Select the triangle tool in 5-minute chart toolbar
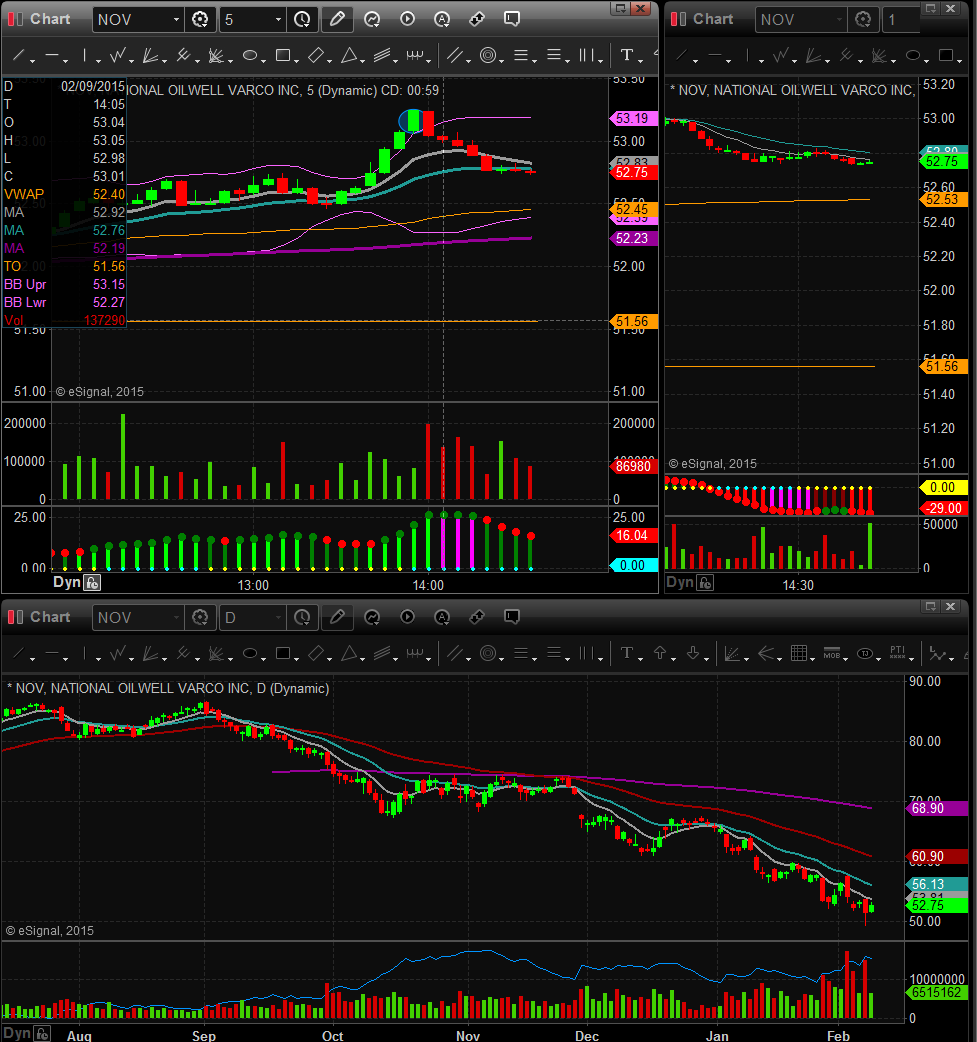This screenshot has height=1042, width=977. click(x=348, y=56)
